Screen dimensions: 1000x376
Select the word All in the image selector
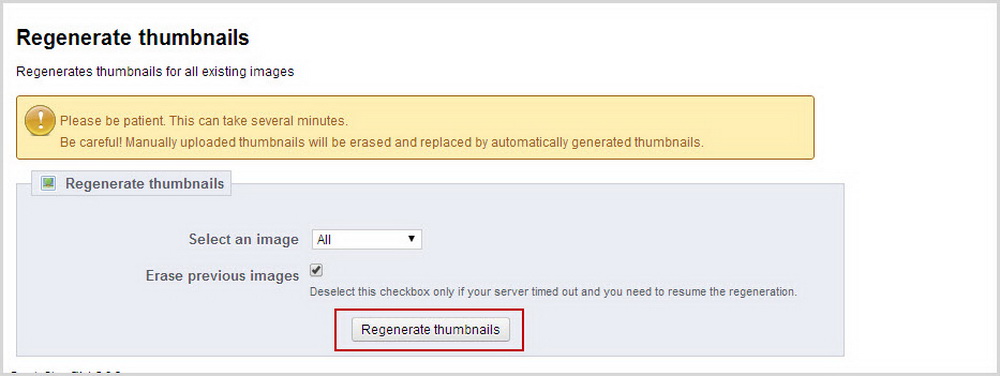click(x=324, y=240)
